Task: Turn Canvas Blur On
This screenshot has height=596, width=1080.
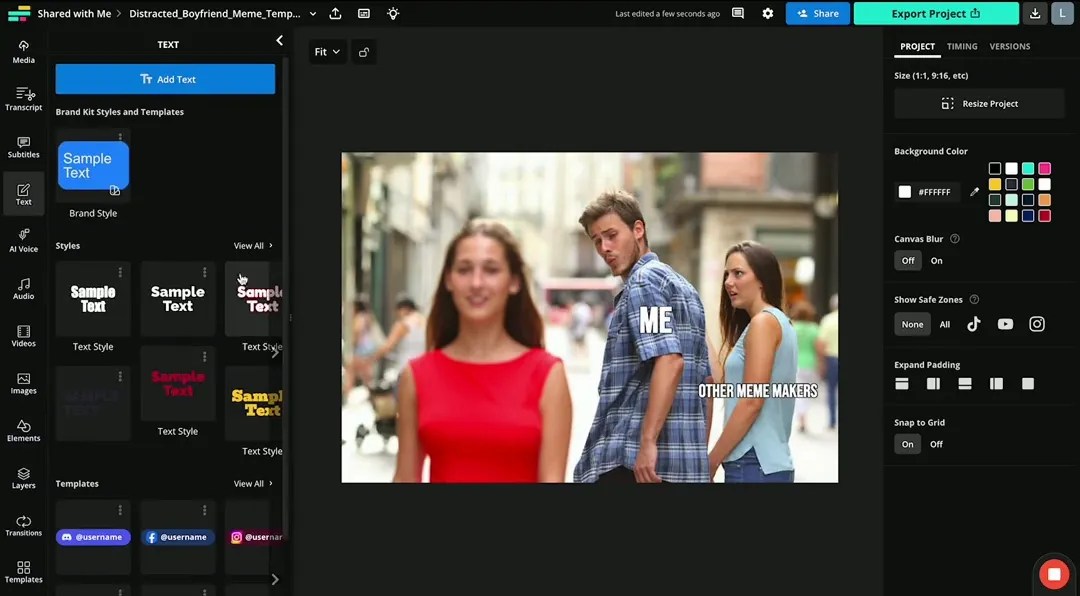Action: click(936, 260)
